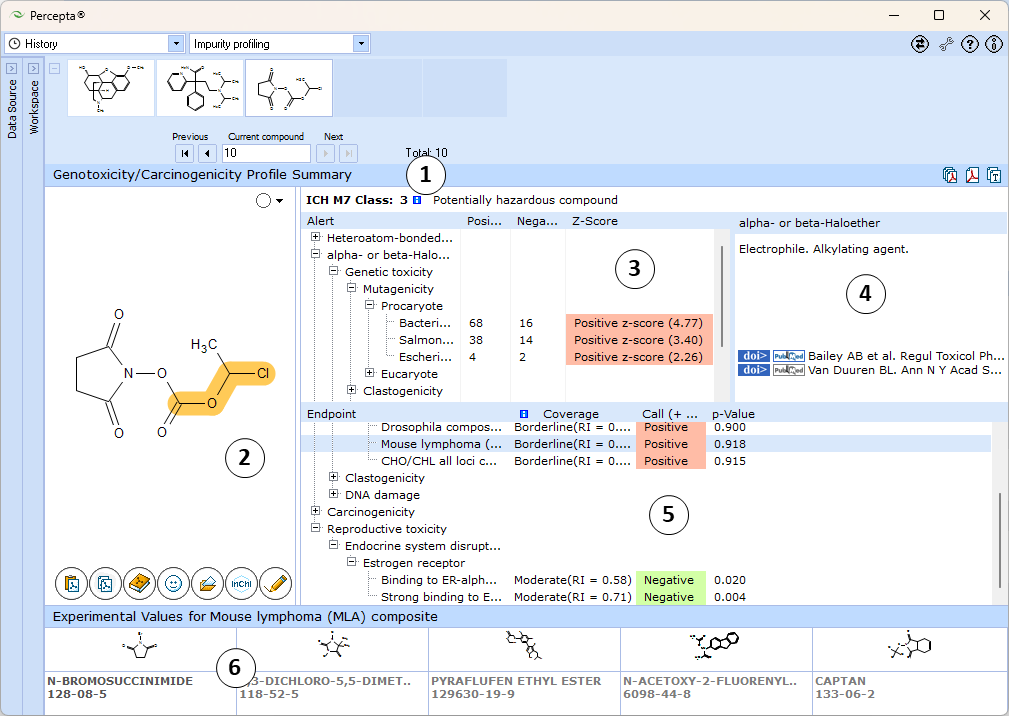Screen dimensions: 1009x716
Task: Select CHO/CHL all loci endpoint row
Action: pyautogui.click(x=647, y=461)
